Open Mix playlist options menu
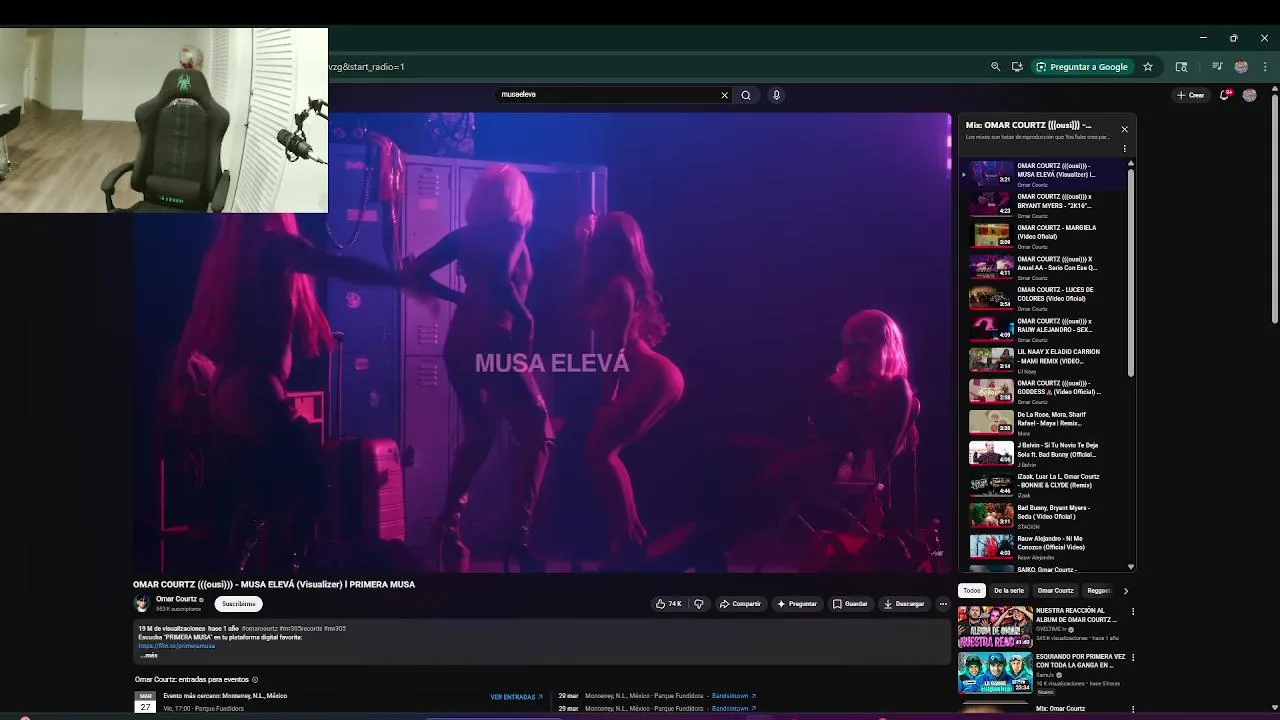 tap(1124, 149)
